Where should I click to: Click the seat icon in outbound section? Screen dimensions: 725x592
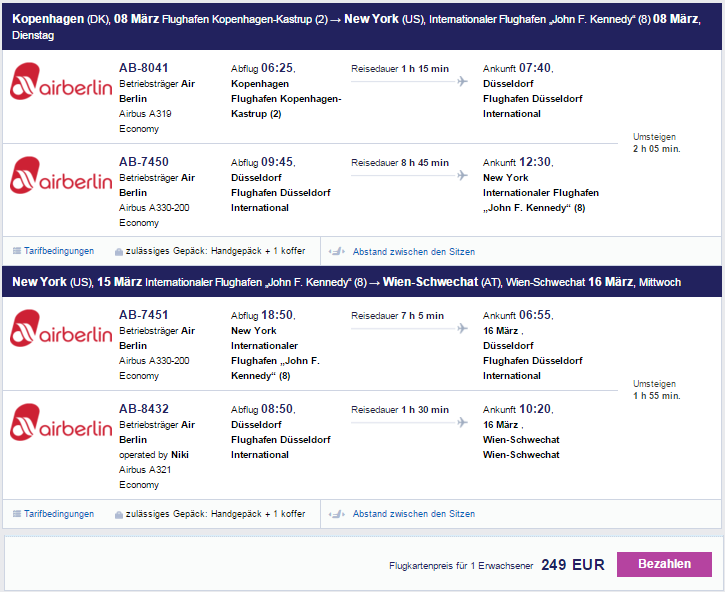tap(337, 252)
